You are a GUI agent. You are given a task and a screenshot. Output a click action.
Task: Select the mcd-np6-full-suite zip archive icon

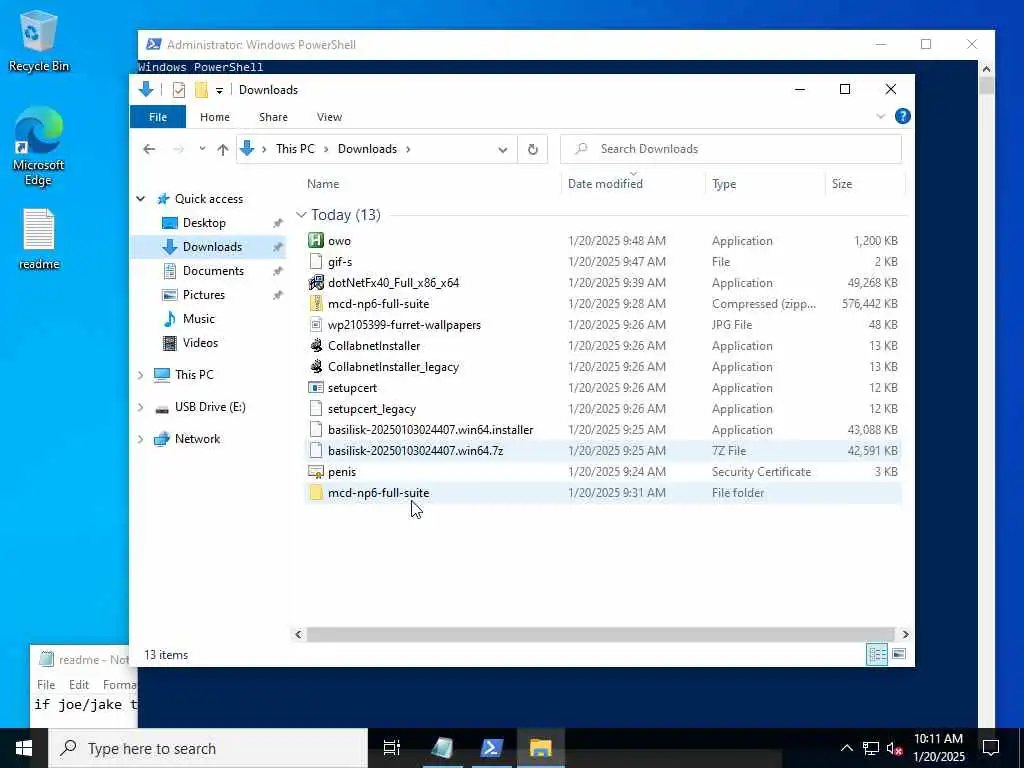316,304
